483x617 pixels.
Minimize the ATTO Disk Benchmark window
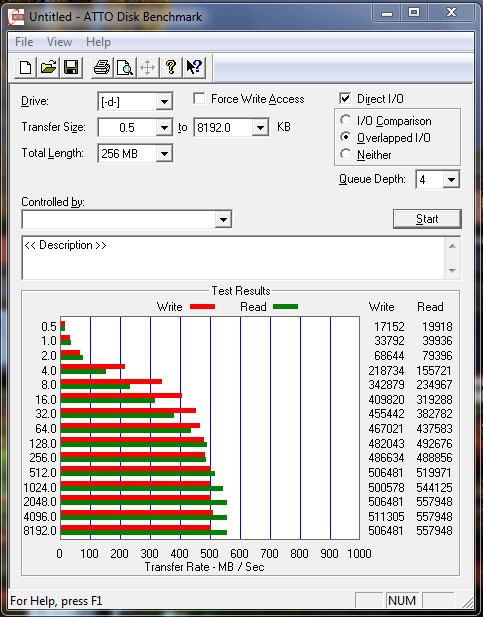point(387,13)
